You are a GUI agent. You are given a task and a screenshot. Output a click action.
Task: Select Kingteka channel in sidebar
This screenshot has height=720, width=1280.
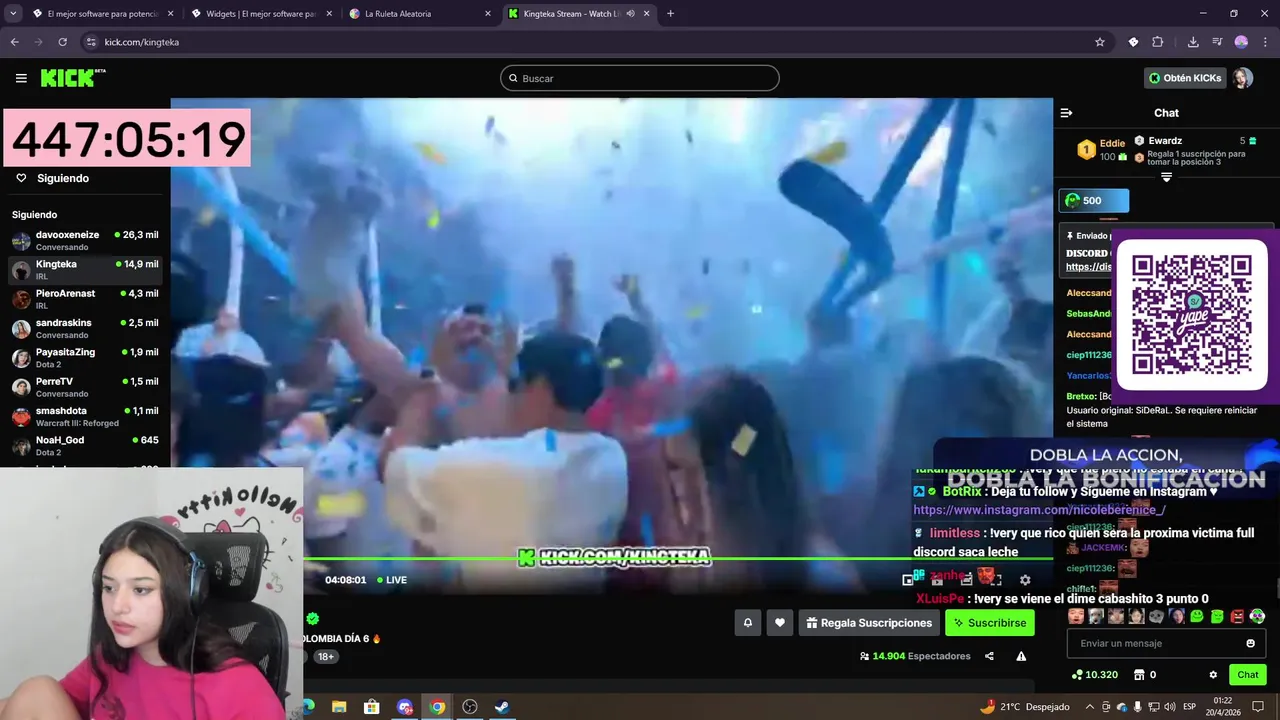(x=85, y=270)
